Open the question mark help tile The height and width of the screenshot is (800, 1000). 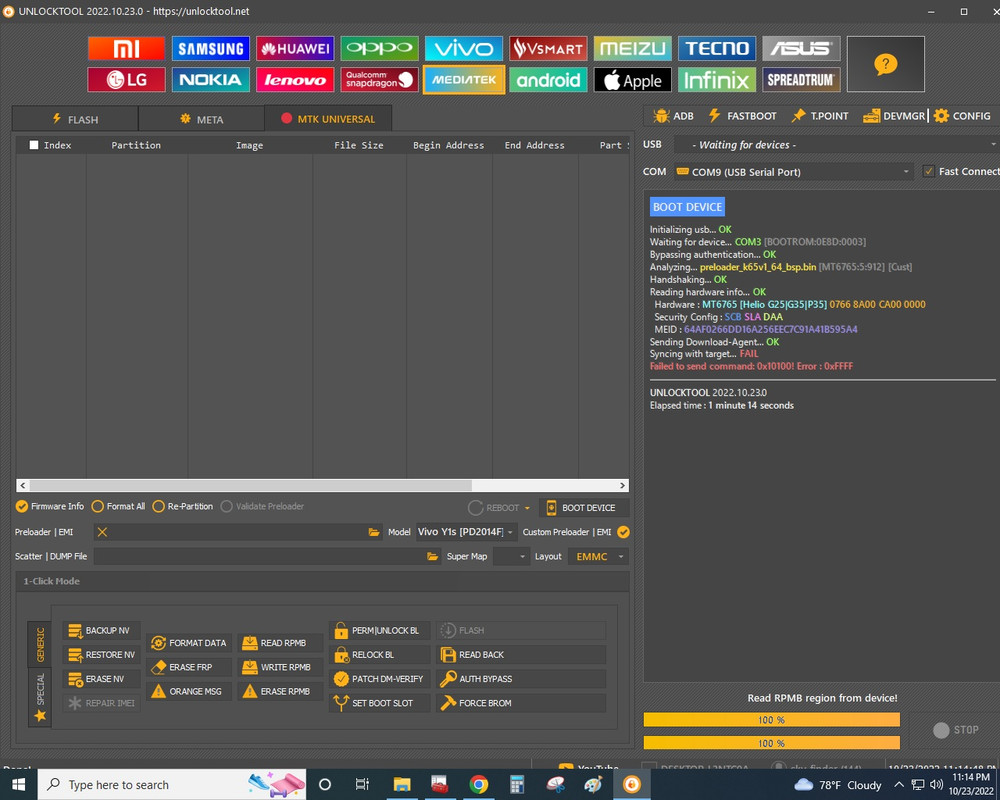[x=885, y=64]
